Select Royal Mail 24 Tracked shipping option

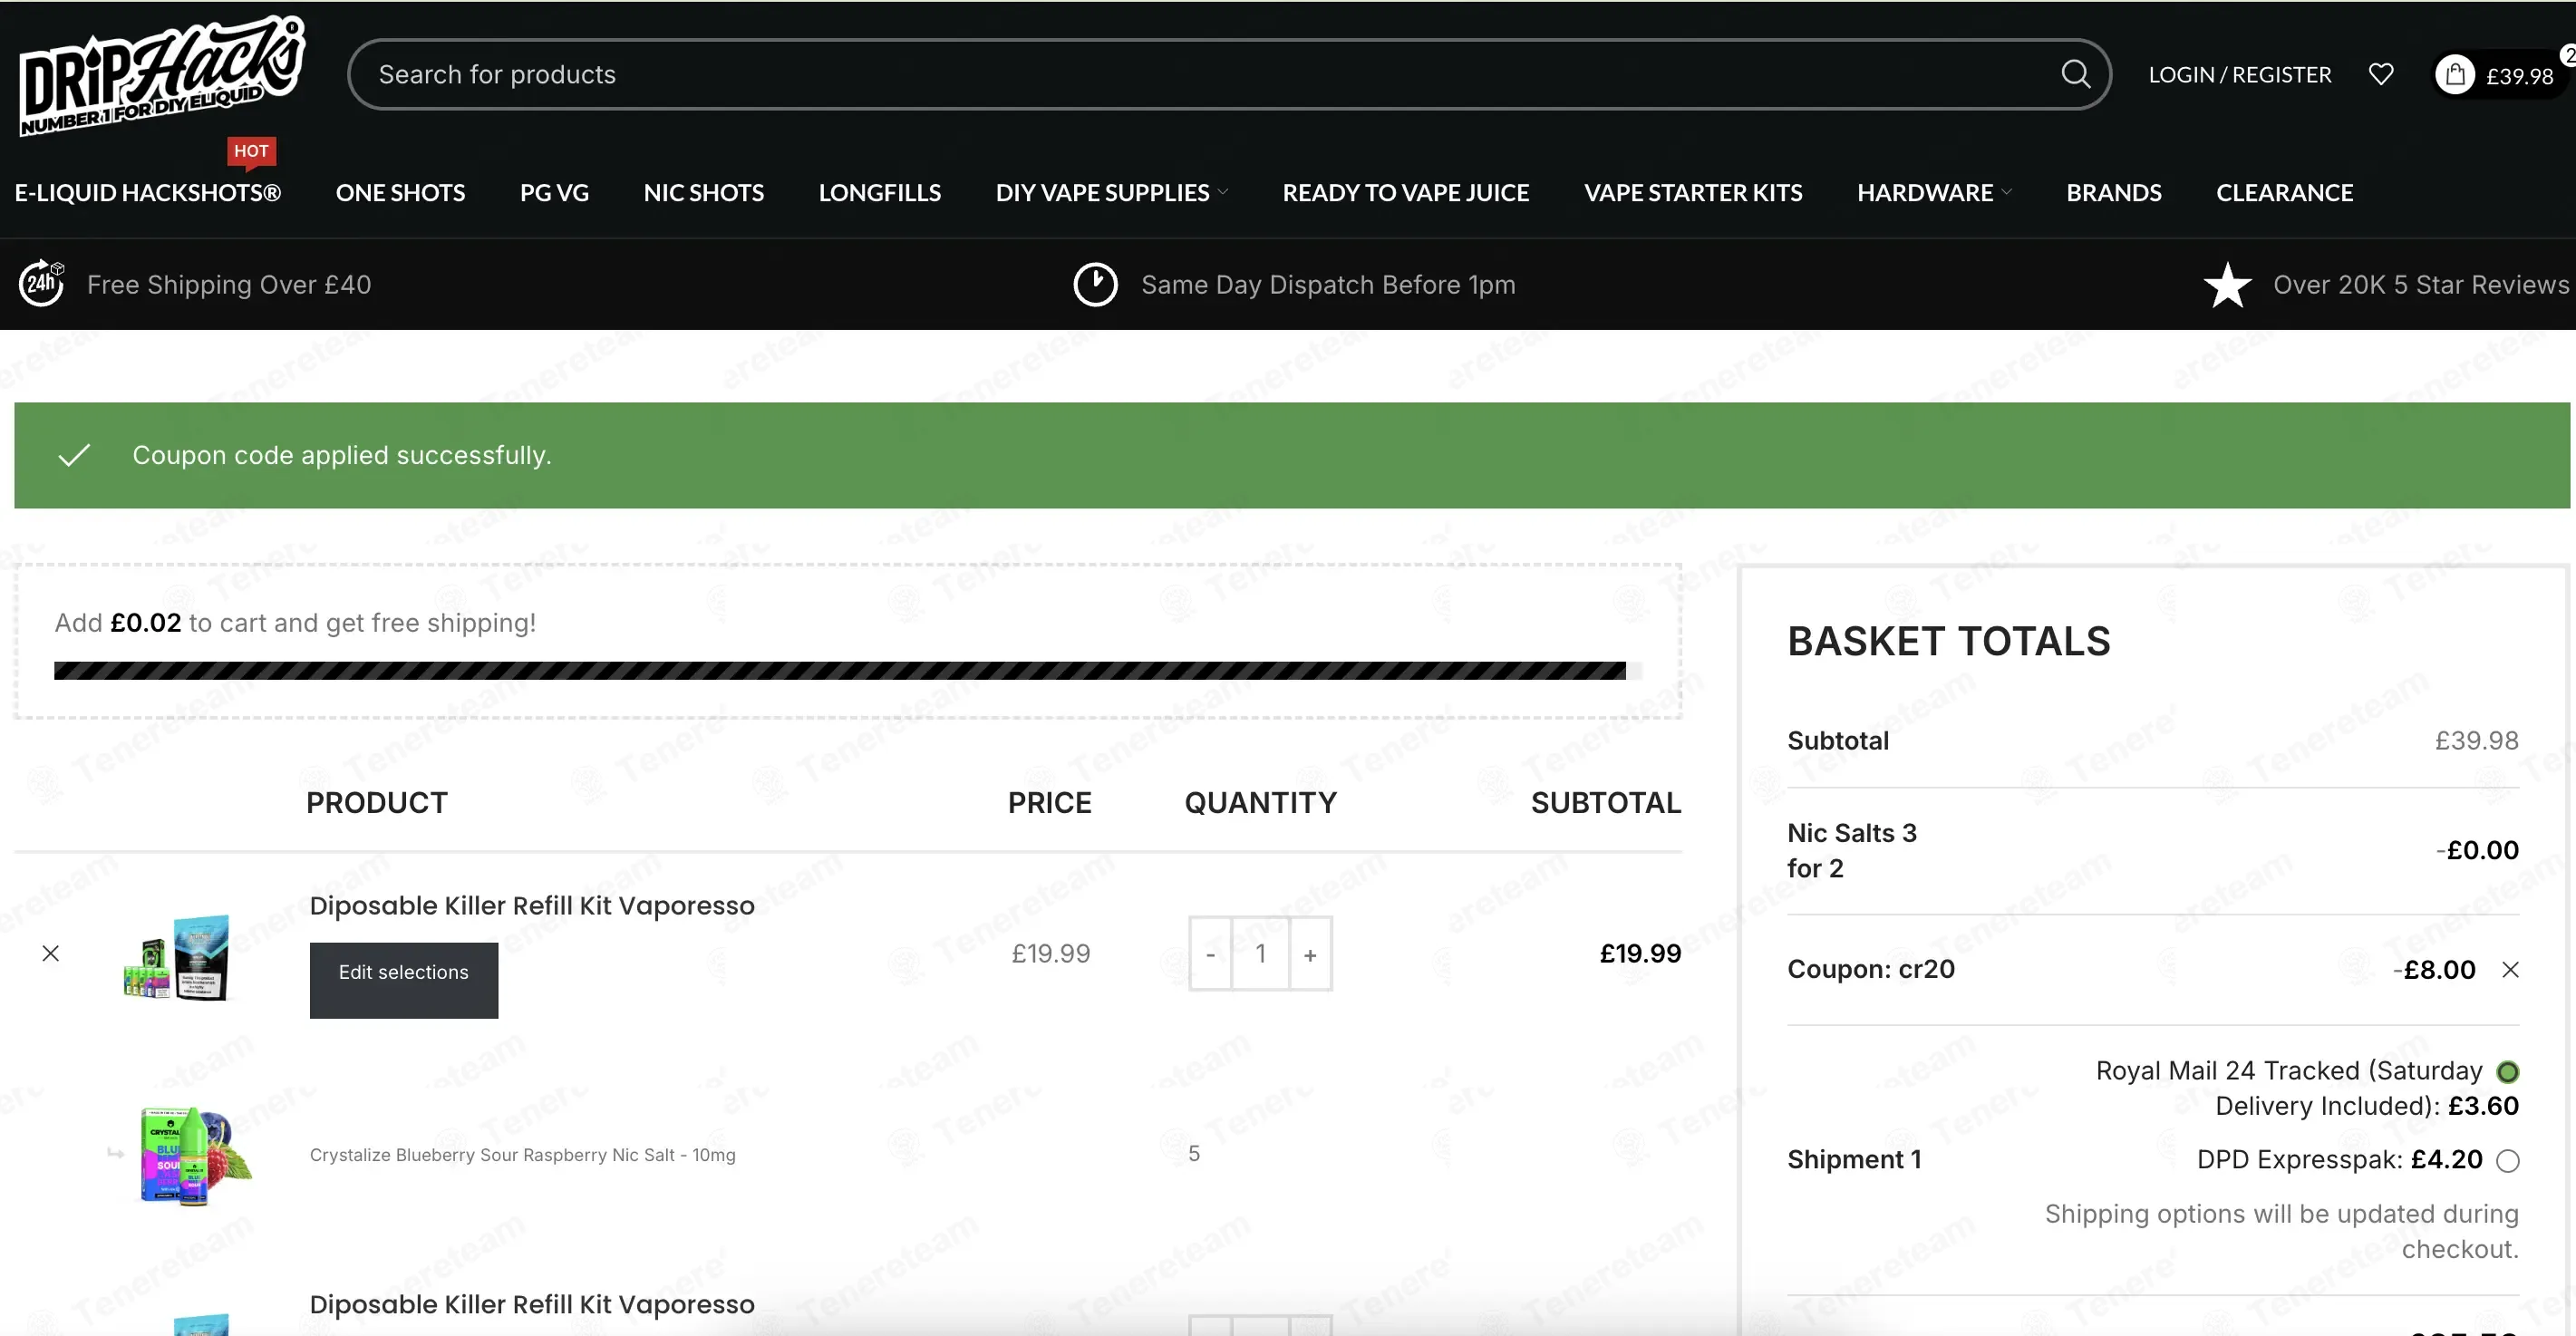(2507, 1072)
